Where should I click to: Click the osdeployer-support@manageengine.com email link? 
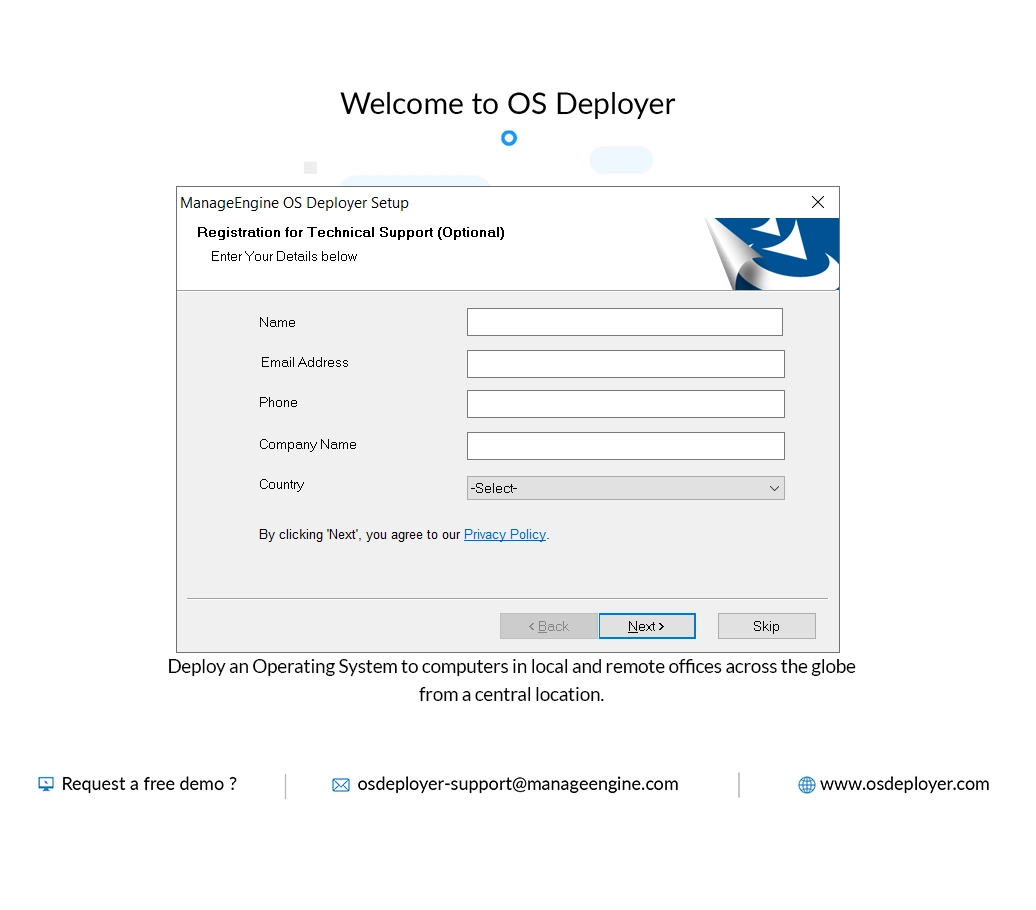(x=518, y=784)
